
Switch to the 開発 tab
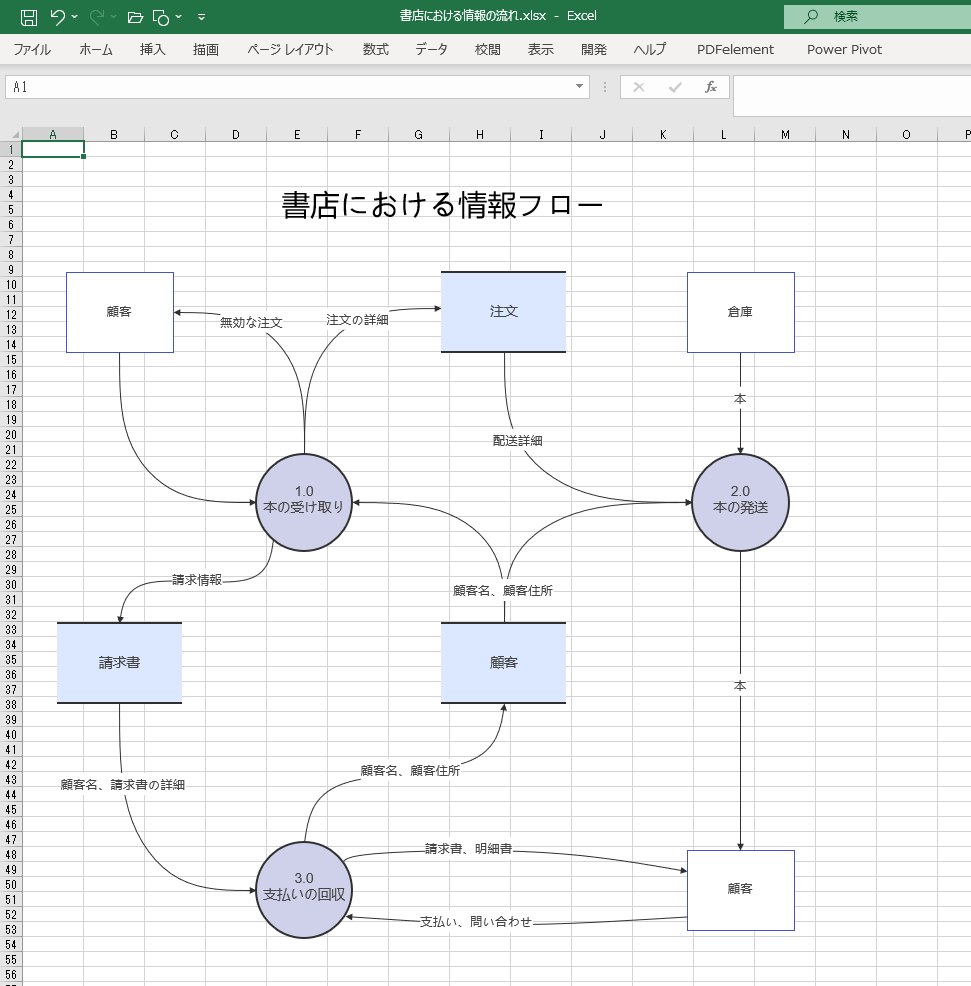594,50
